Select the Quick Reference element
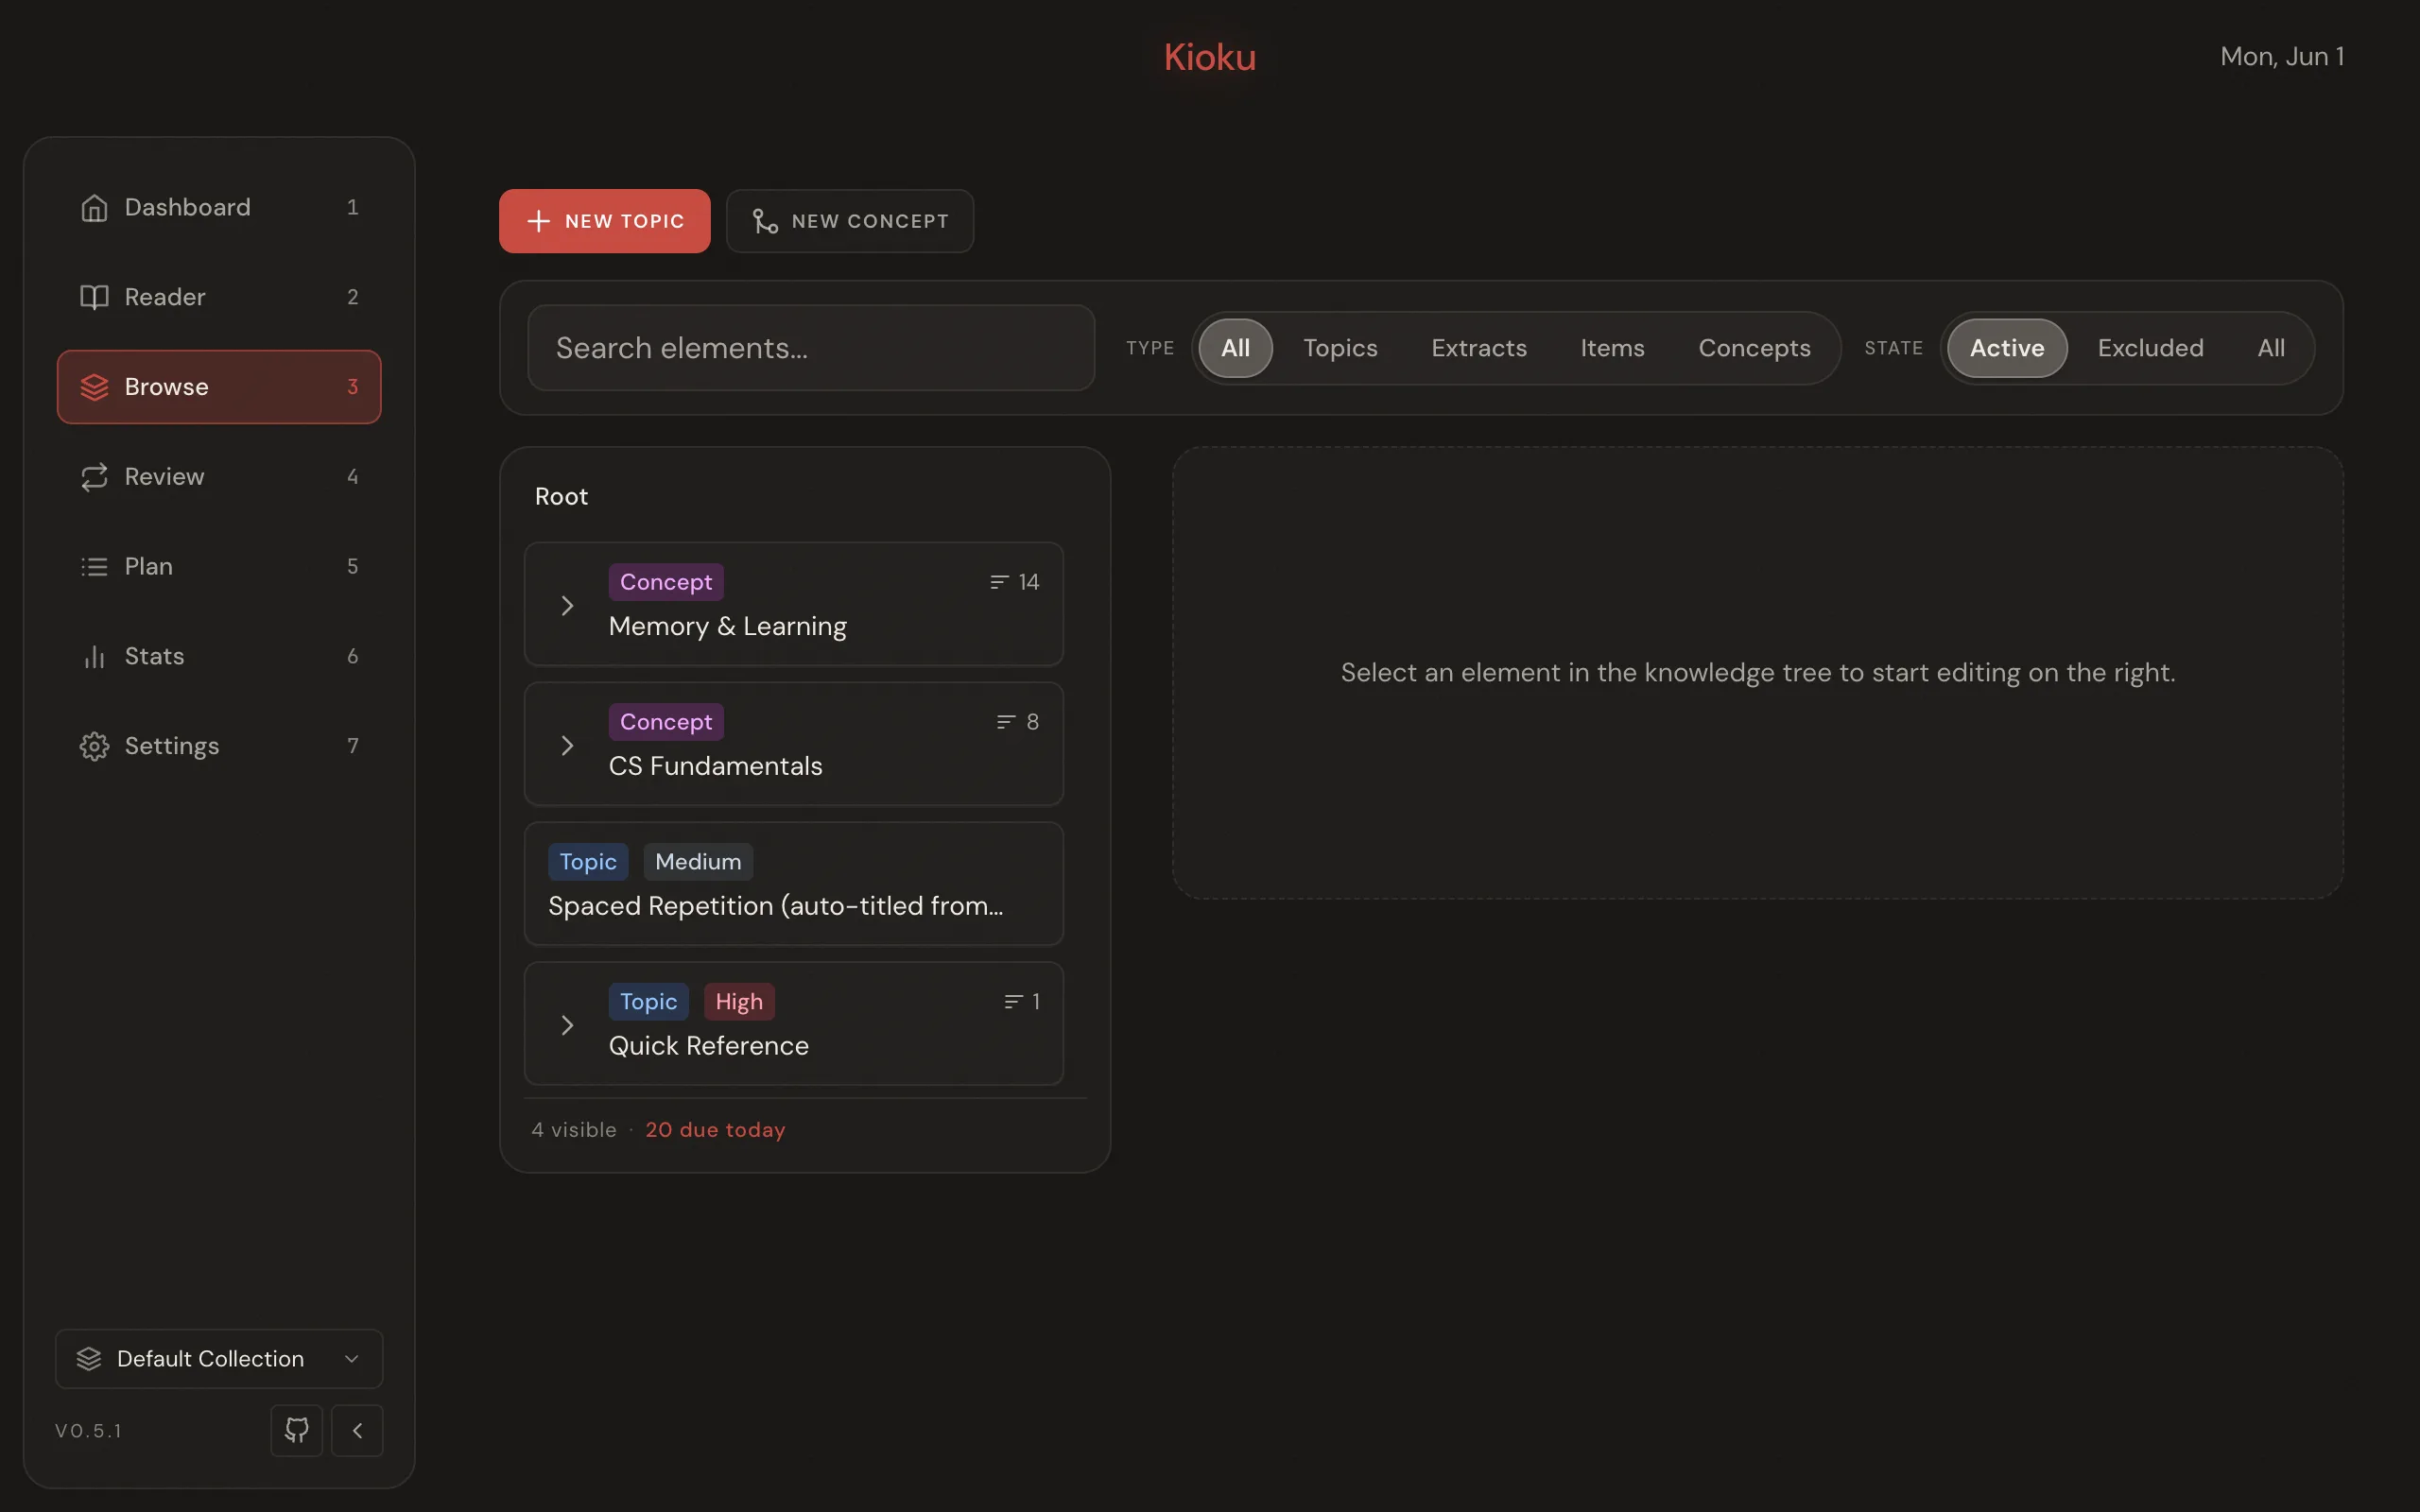Image resolution: width=2420 pixels, height=1512 pixels. tap(794, 1024)
